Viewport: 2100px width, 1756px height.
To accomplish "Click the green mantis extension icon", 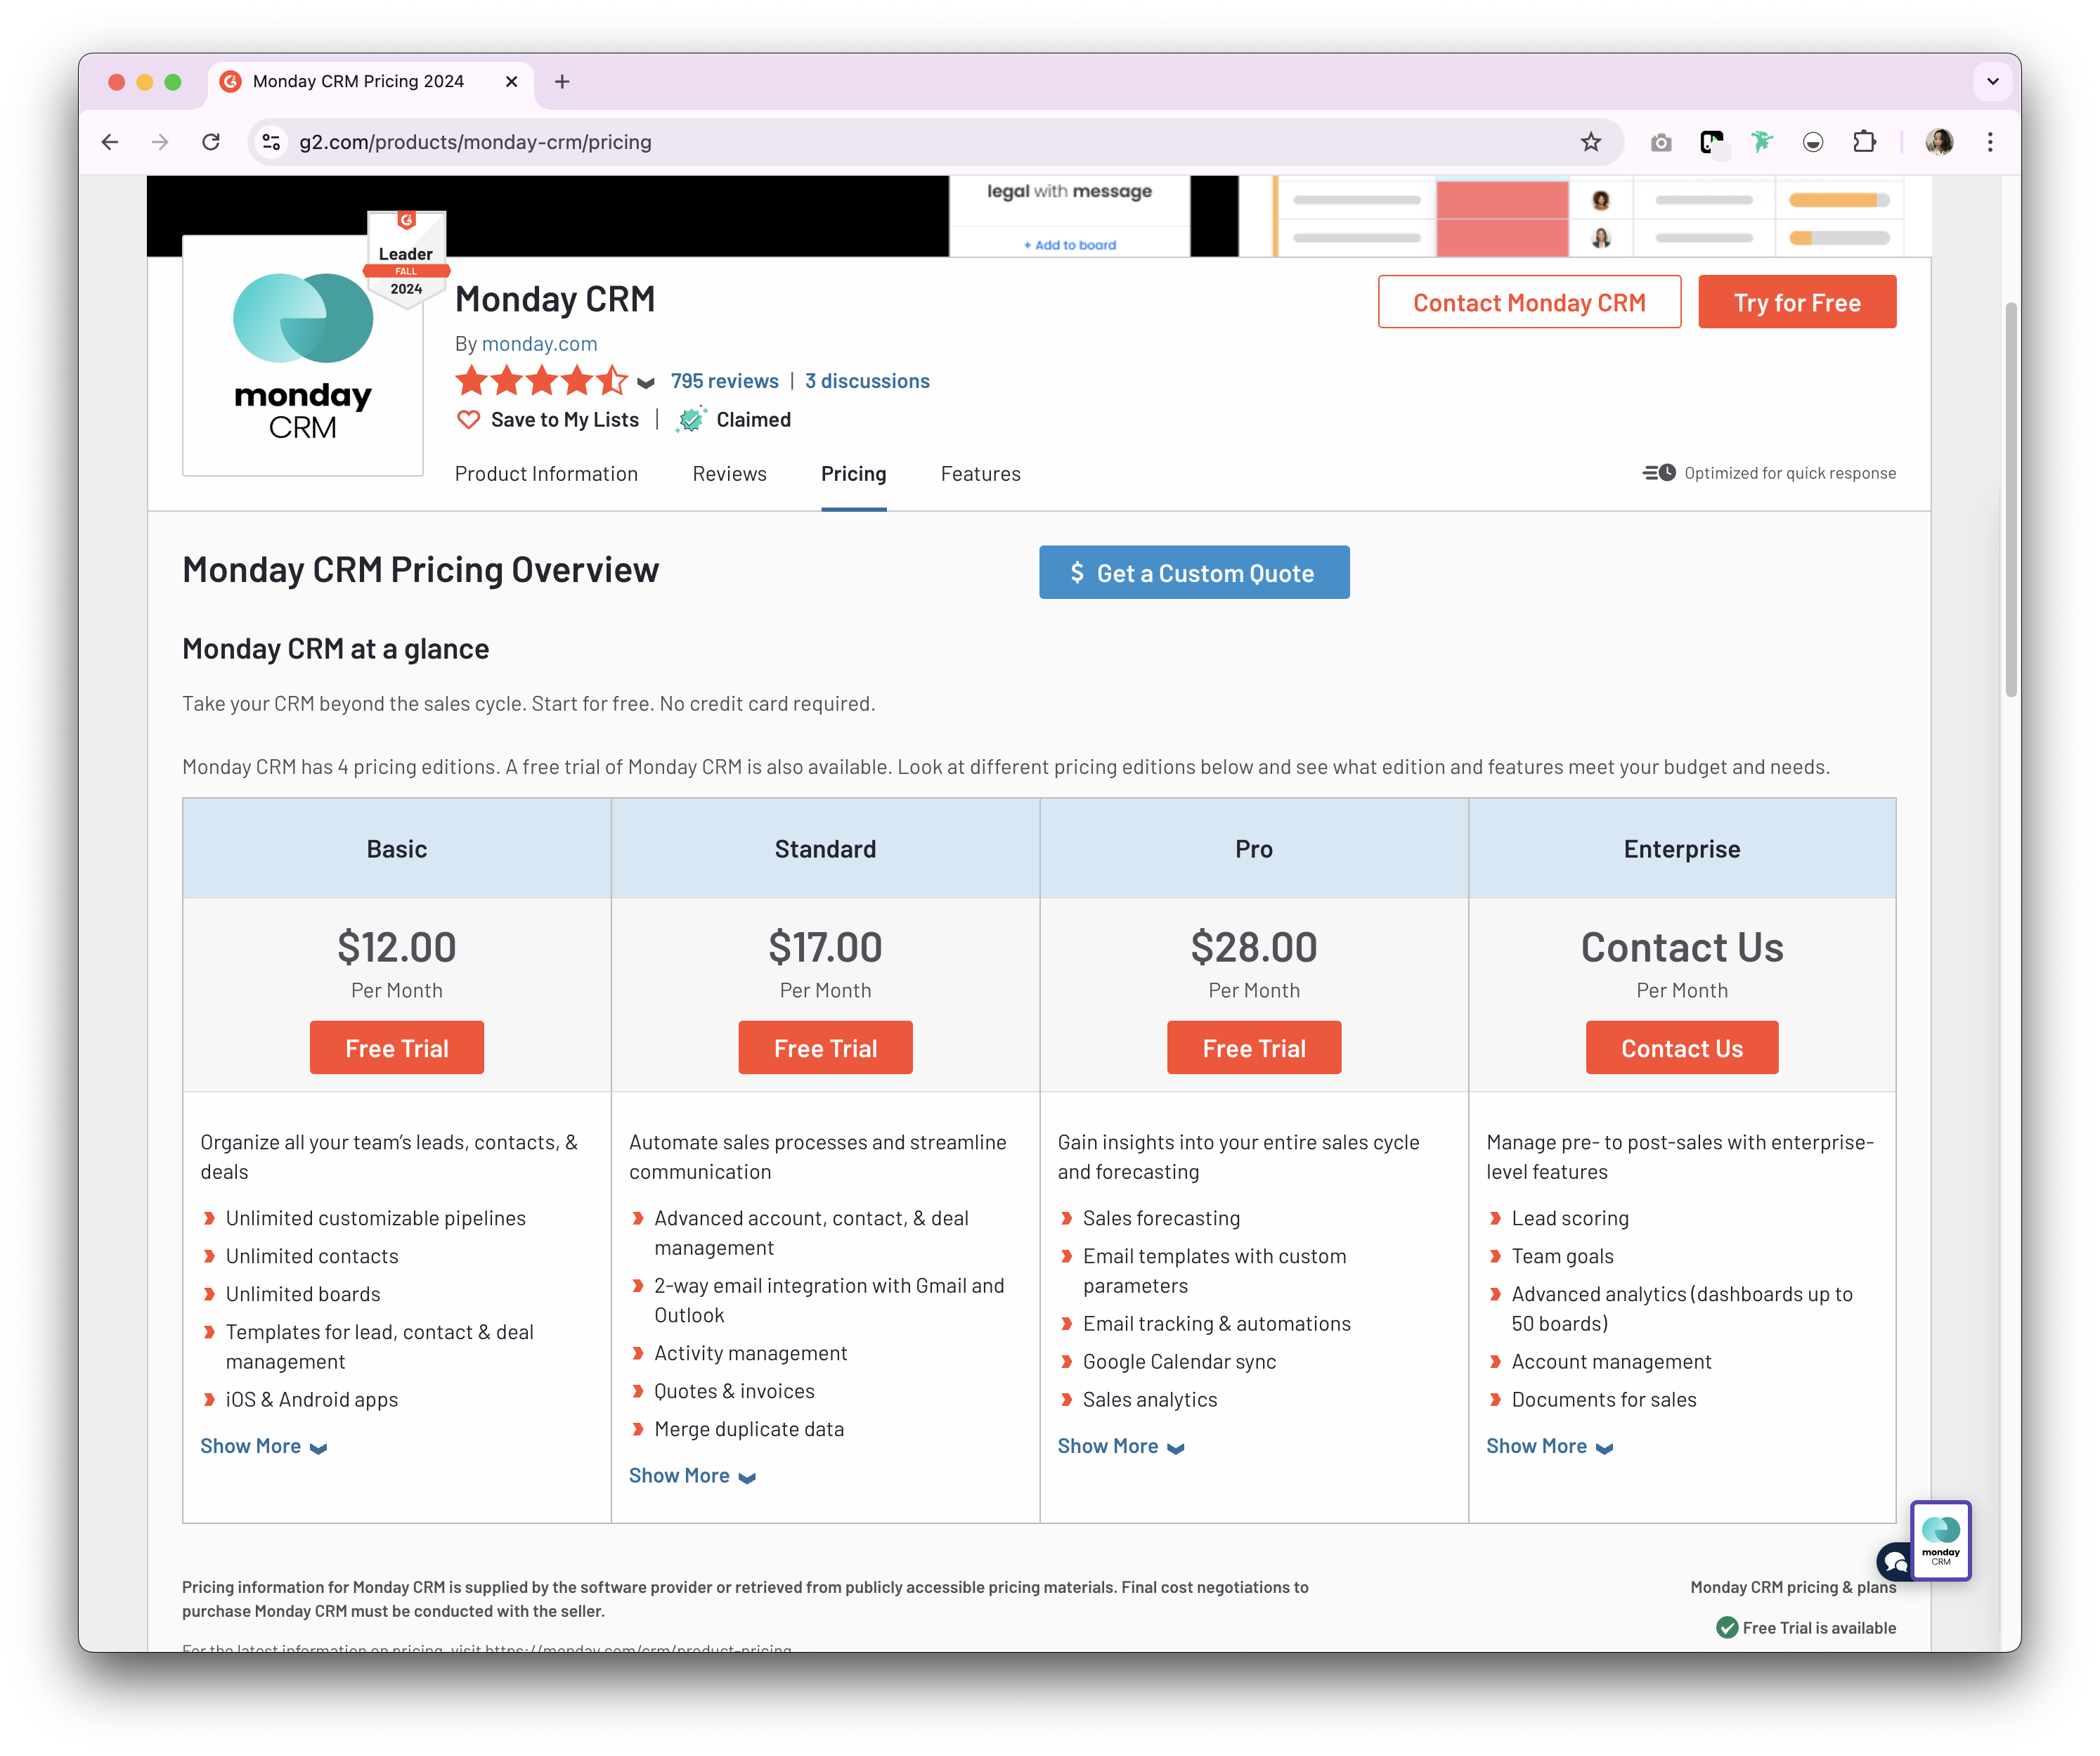I will coord(1762,142).
